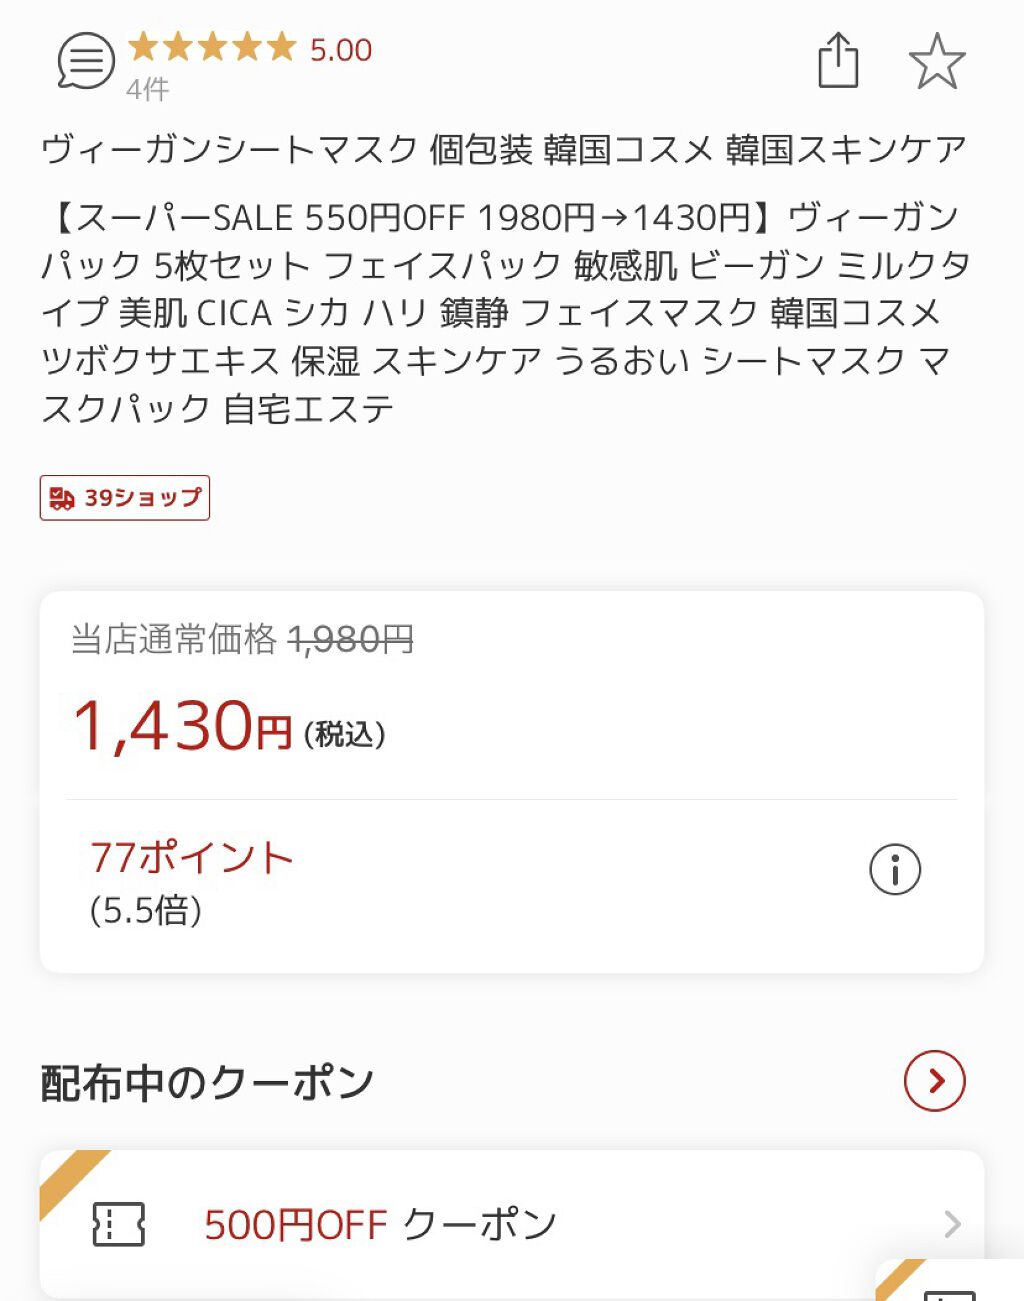Open points info icon next to 77ポイント
1024x1301 pixels.
pyautogui.click(x=894, y=869)
